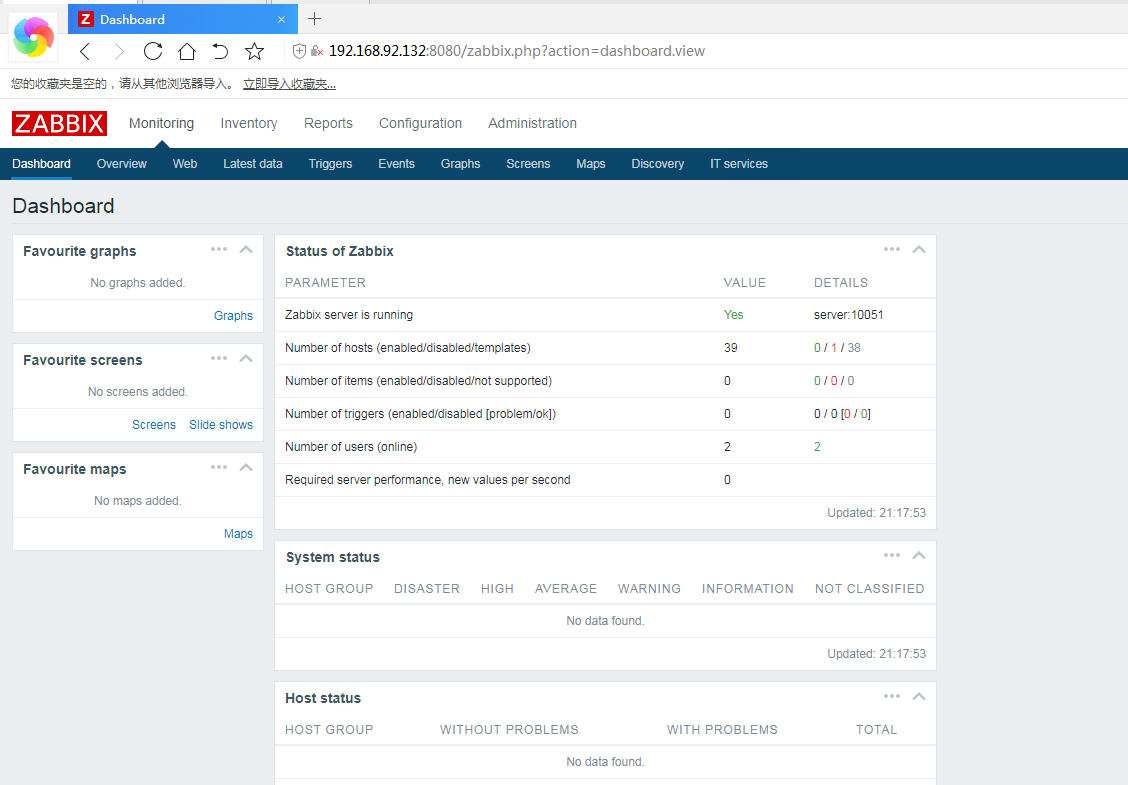This screenshot has height=785, width=1128.
Task: Bookmark page with the star icon
Action: 254,51
